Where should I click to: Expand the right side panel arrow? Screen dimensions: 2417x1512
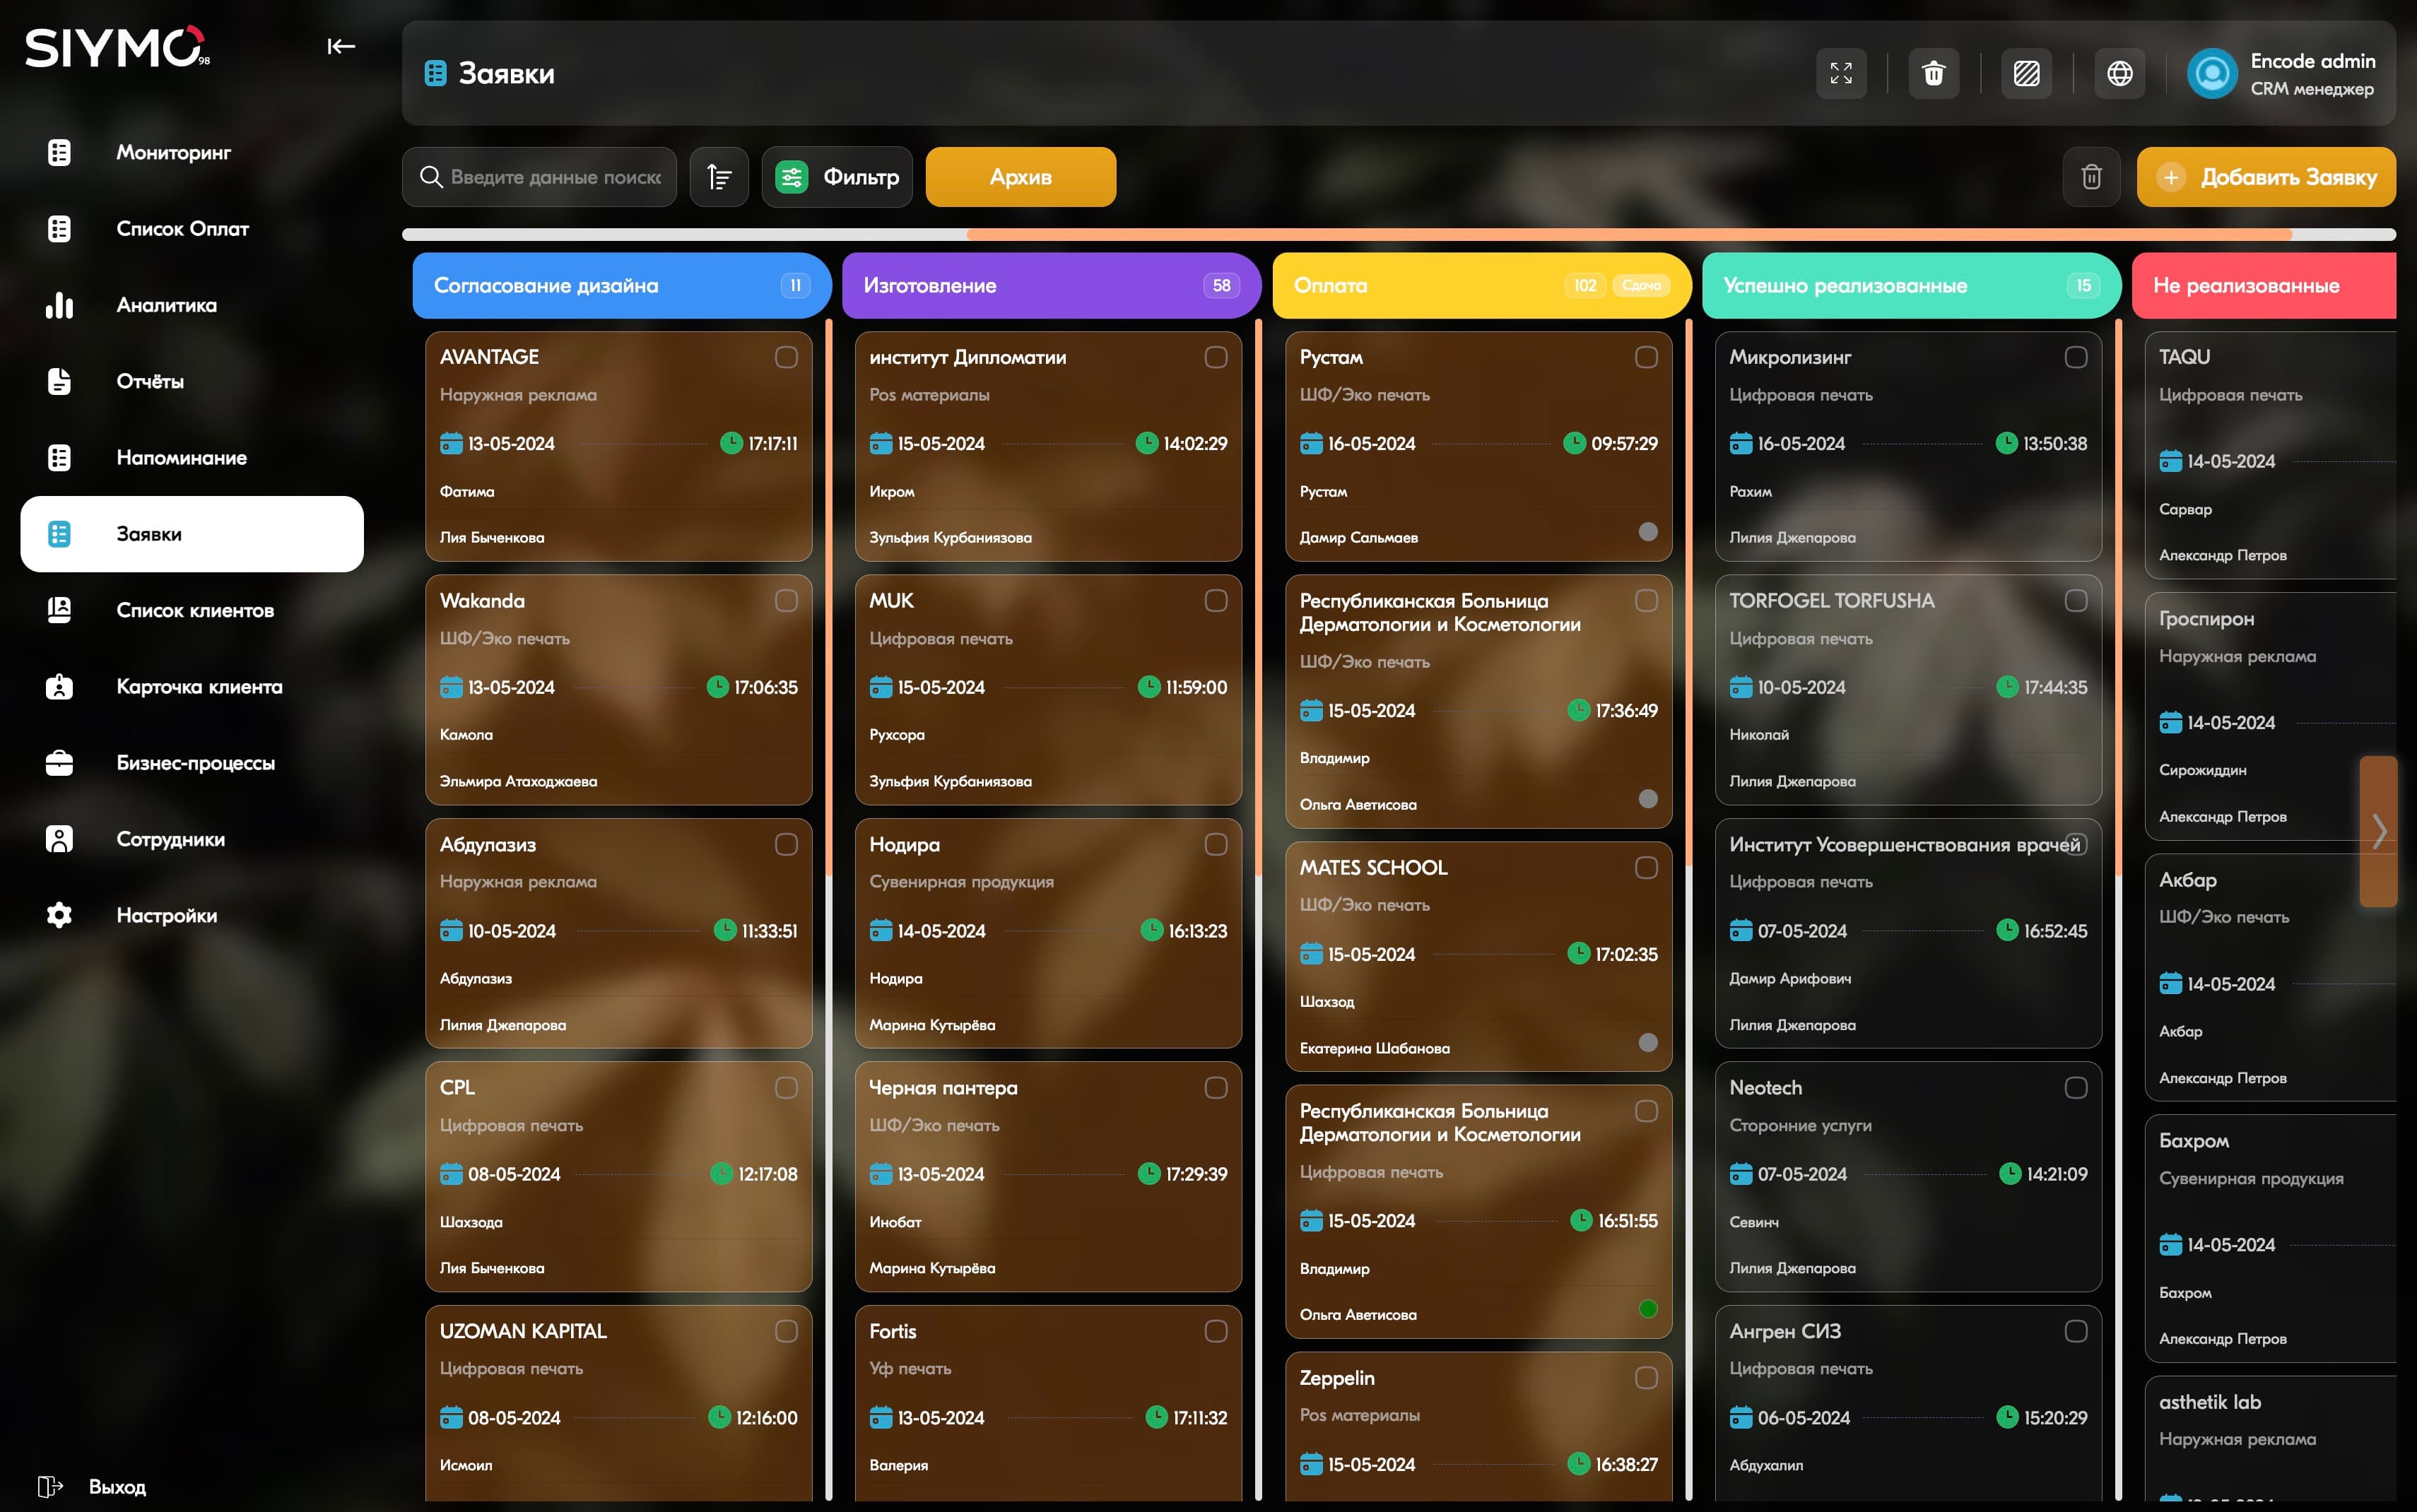coord(2379,831)
